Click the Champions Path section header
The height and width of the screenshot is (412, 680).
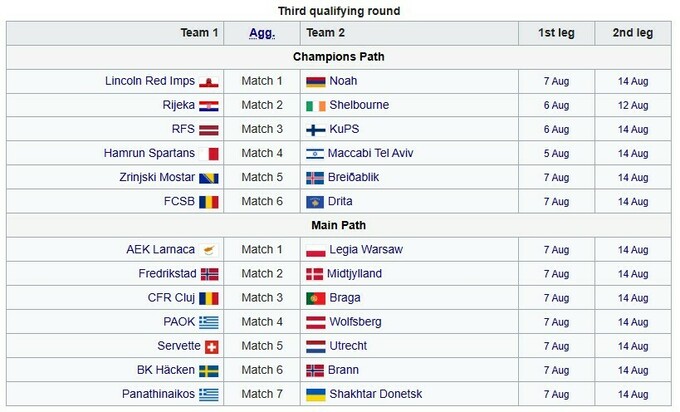338,57
